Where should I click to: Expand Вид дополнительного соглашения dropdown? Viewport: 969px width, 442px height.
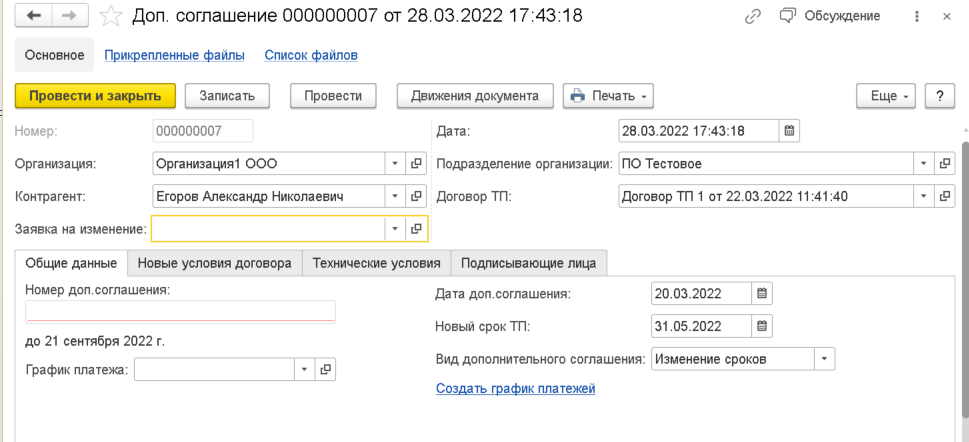[824, 359]
